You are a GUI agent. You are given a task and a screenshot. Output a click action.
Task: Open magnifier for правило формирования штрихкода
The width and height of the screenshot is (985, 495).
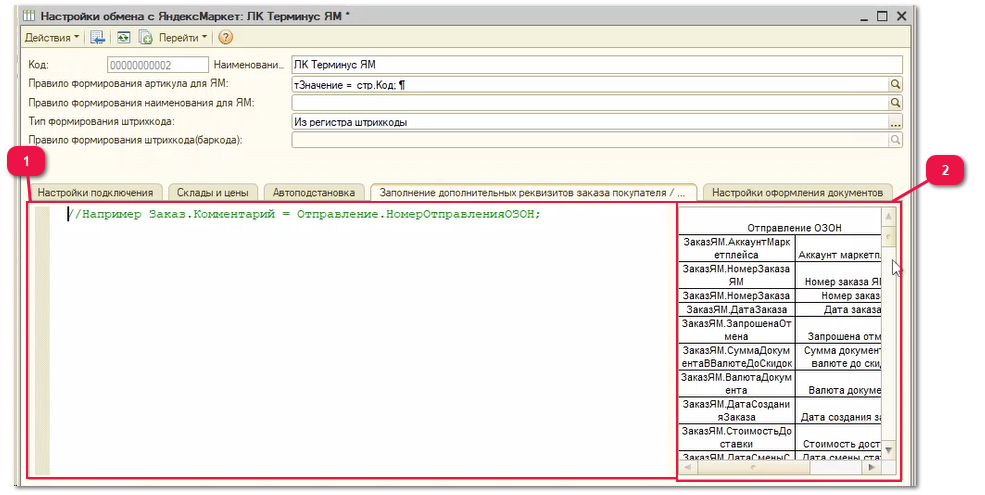coord(896,140)
